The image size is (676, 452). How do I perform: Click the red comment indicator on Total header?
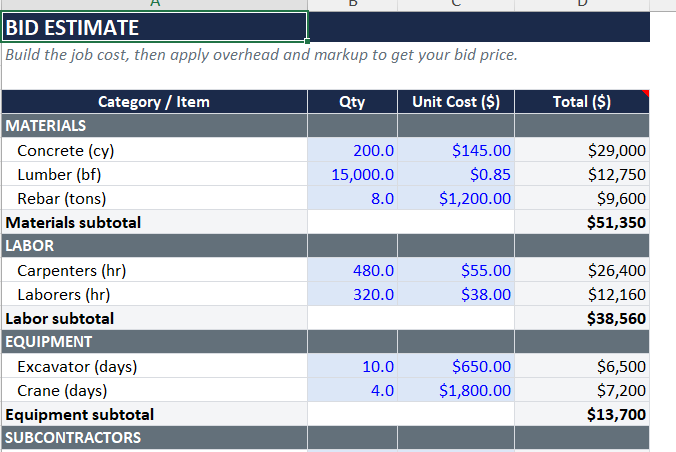[x=645, y=93]
